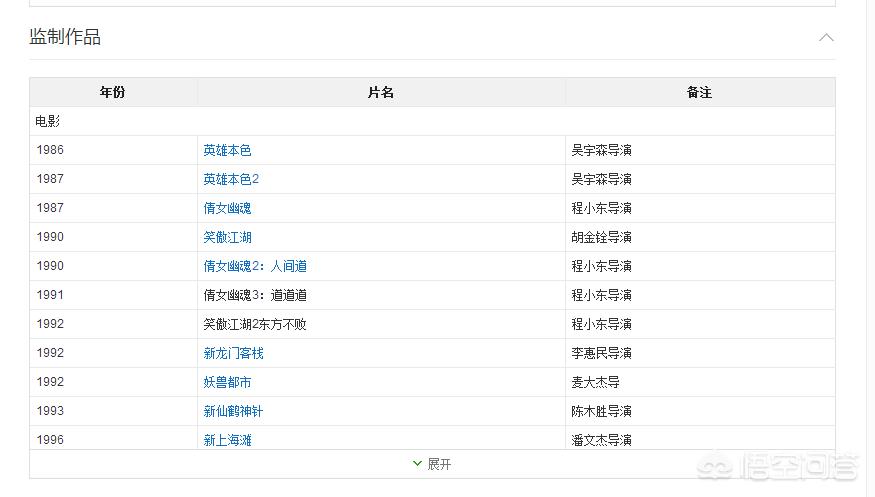Select 程小东导演 in the 倩女幽魂3：道道道 row
Viewport: 875px width, 497px height.
(602, 295)
